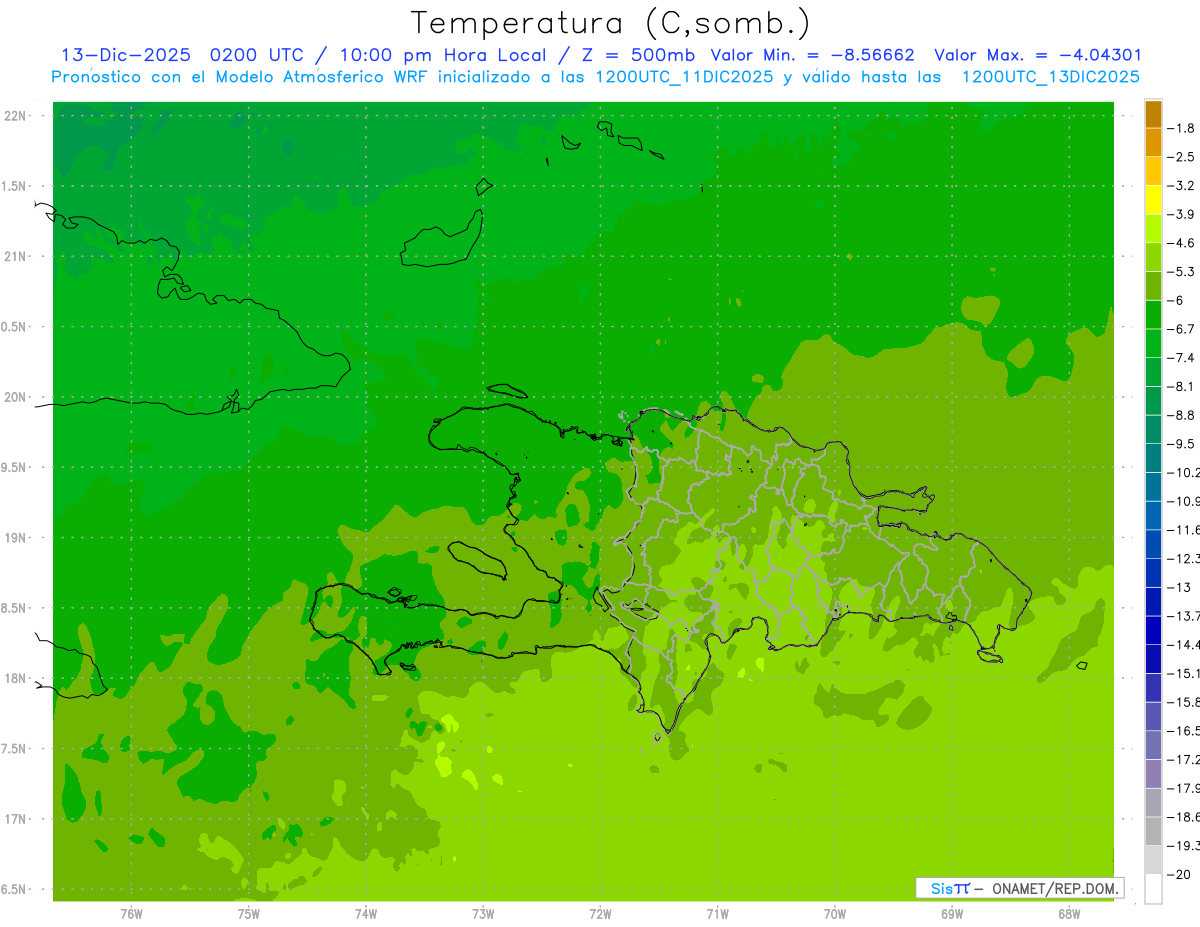Click the "Z = 500mb" level text

click(636, 55)
